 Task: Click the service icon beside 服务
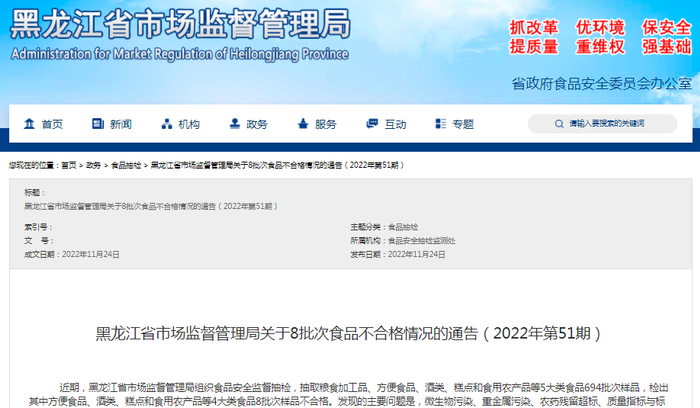coord(303,124)
